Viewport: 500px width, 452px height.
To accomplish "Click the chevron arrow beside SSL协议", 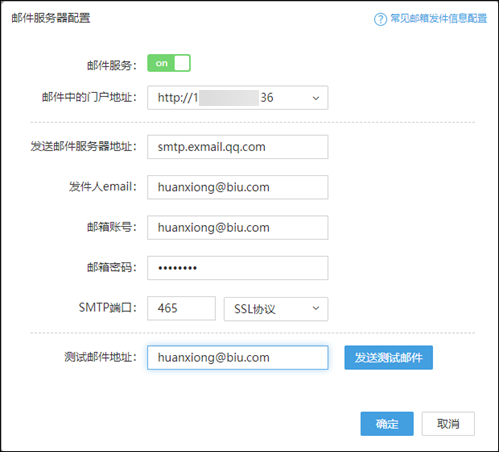I will pos(316,308).
